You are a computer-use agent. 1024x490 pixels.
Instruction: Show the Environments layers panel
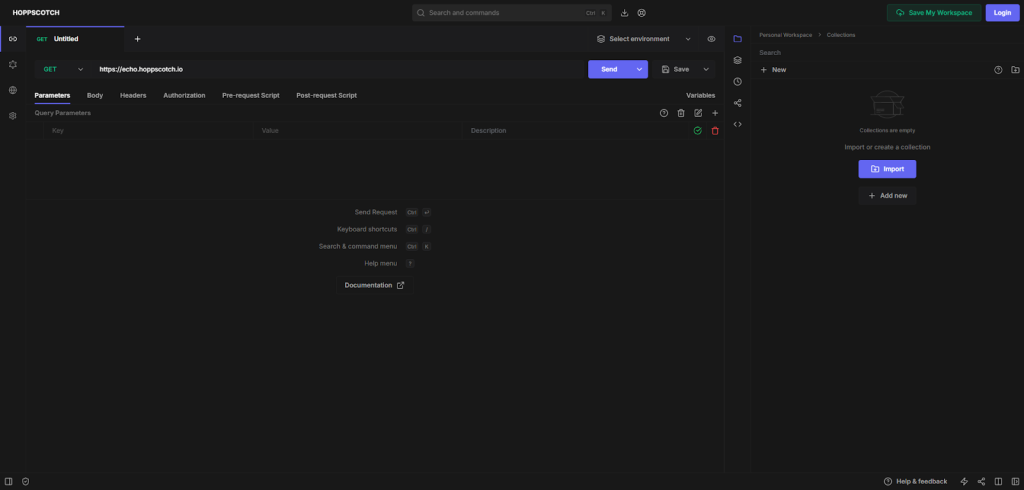tap(737, 60)
